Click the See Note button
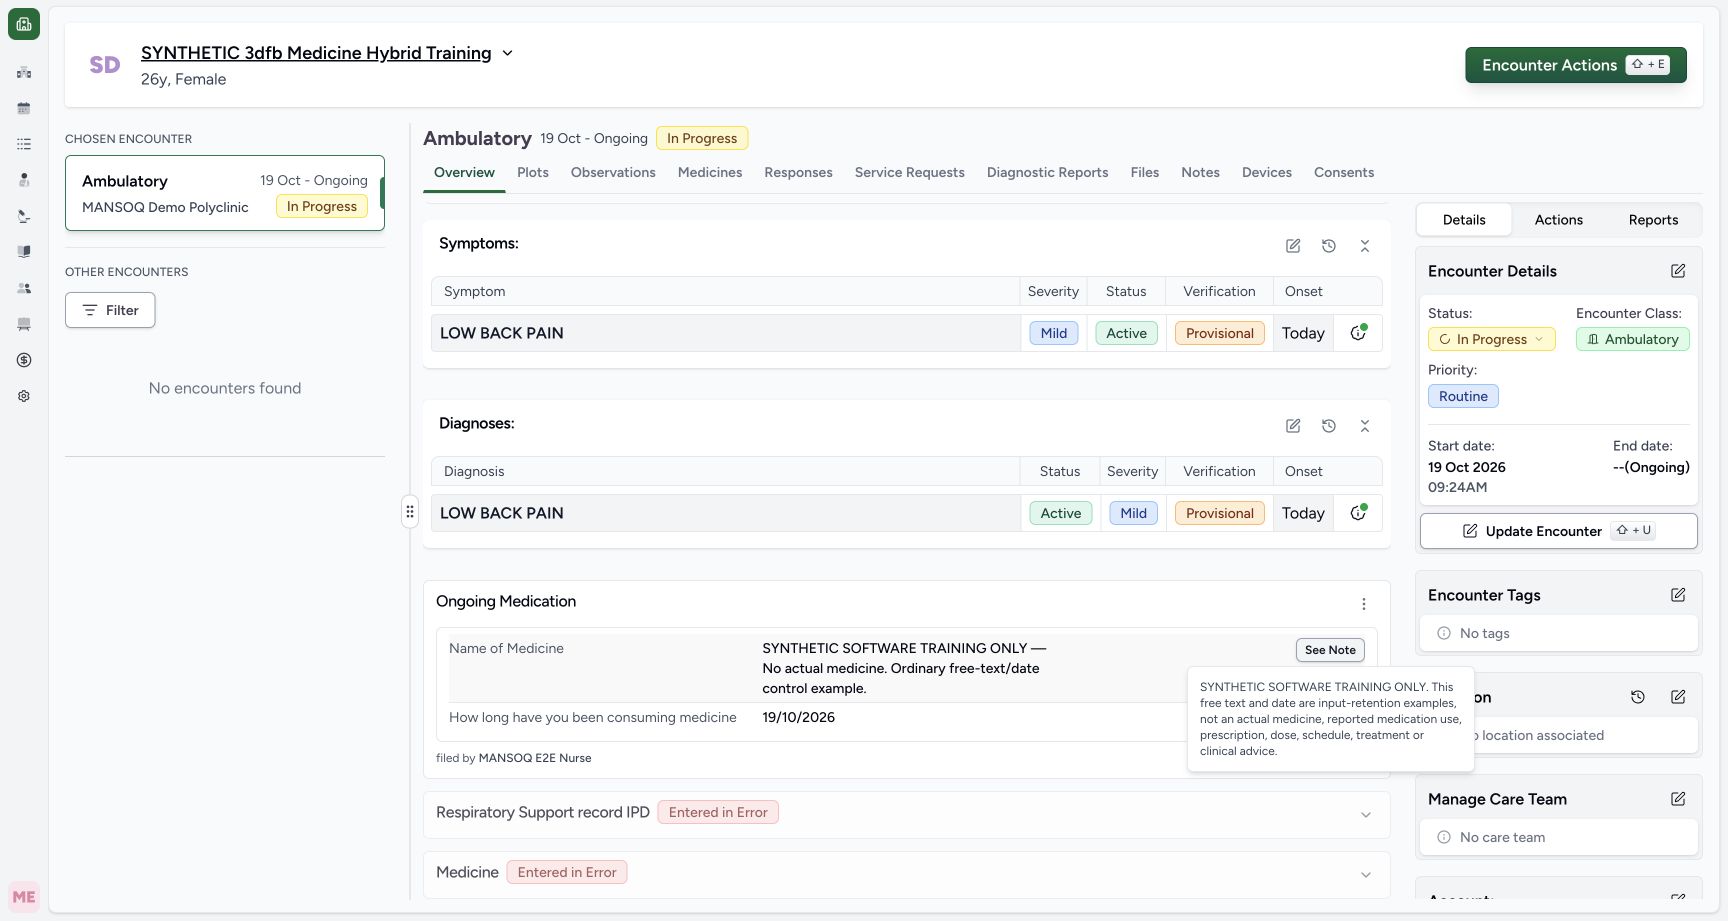This screenshot has height=921, width=1728. pyautogui.click(x=1330, y=650)
